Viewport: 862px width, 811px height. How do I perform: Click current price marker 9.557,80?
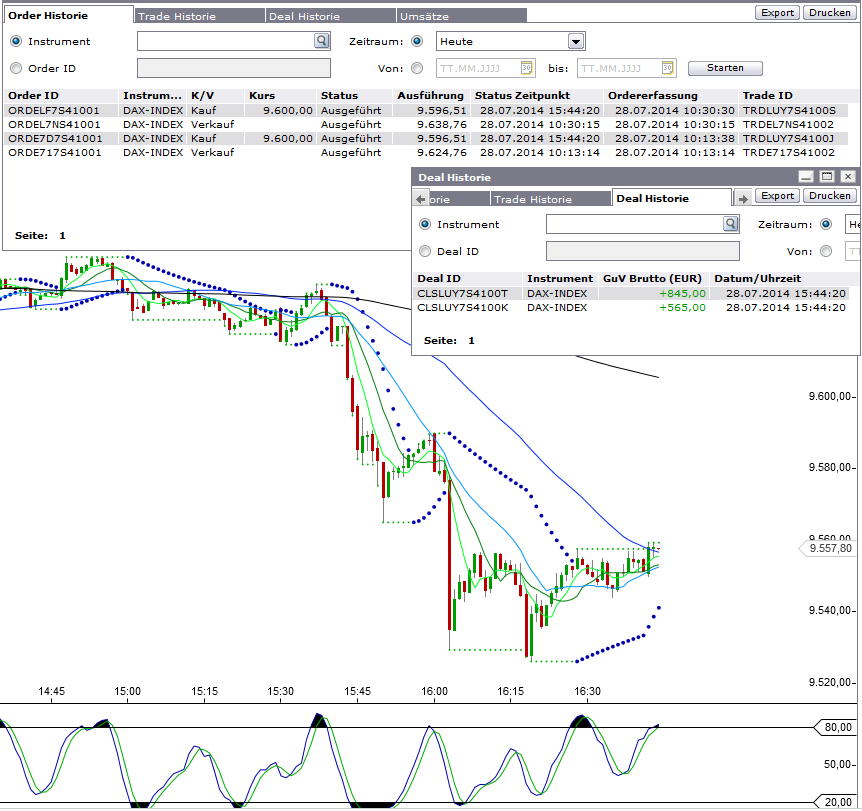[x=827, y=548]
